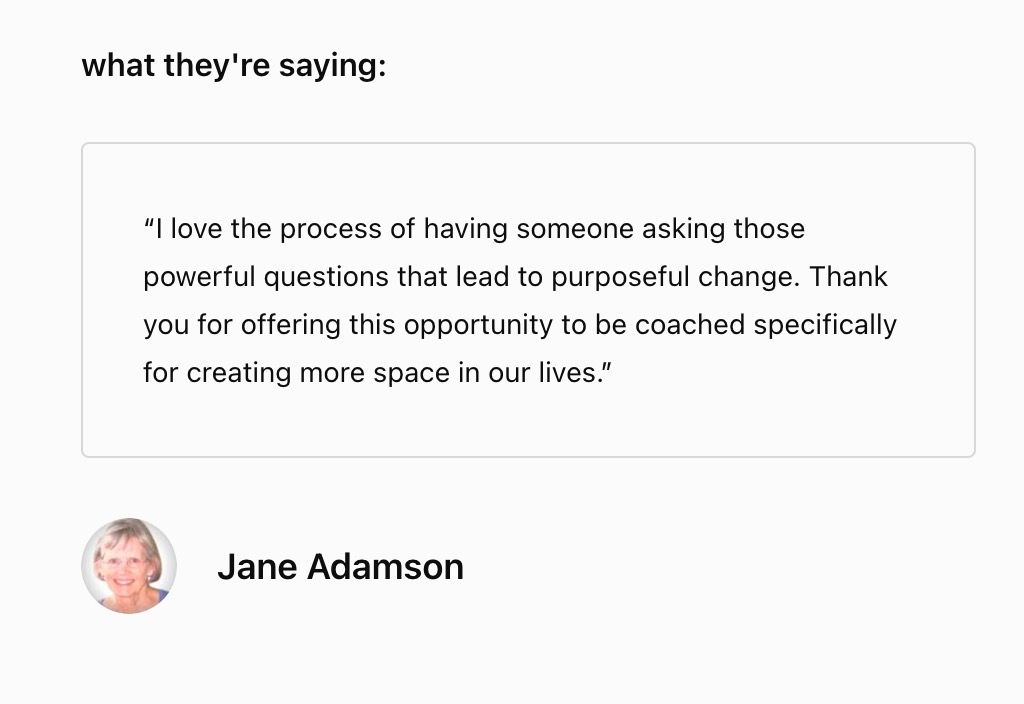Click the "what they're saying:" heading
The width and height of the screenshot is (1024, 704).
tap(233, 66)
